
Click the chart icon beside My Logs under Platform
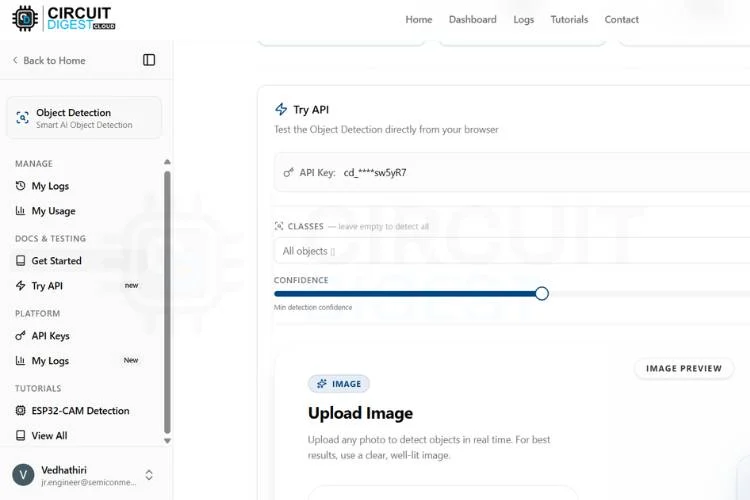pos(20,360)
